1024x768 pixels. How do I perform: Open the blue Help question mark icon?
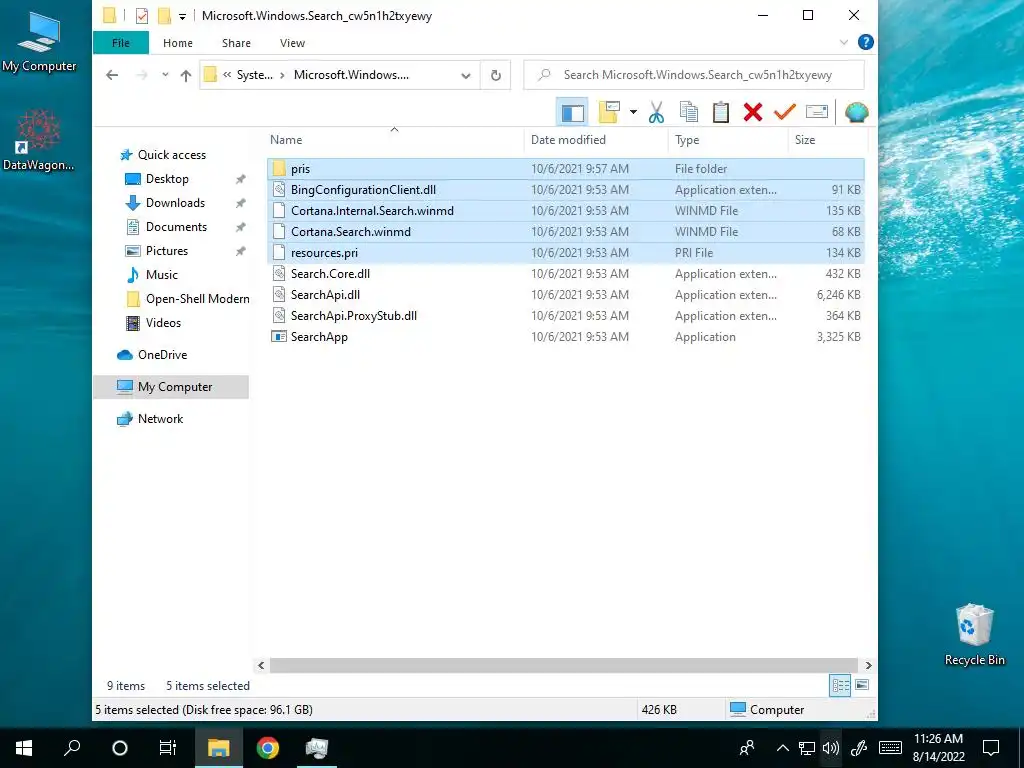pyautogui.click(x=865, y=42)
